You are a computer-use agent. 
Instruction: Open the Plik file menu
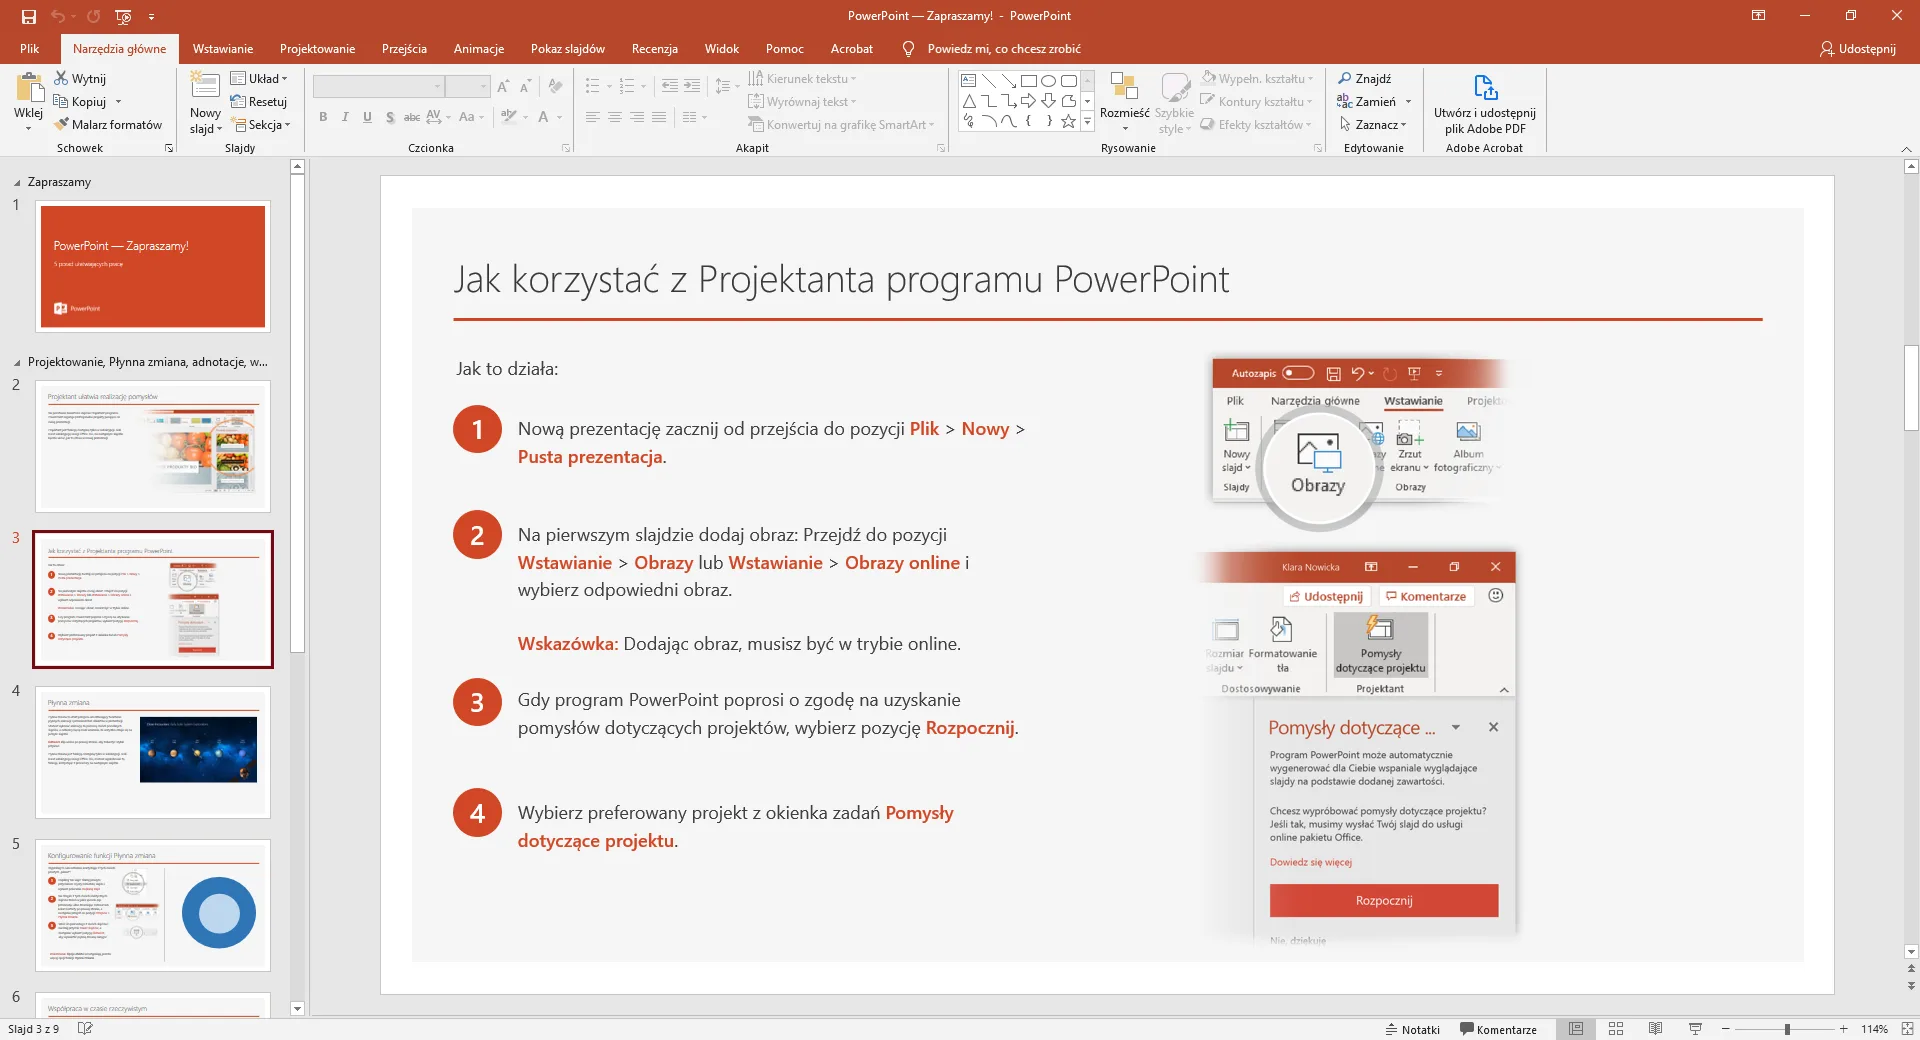click(x=30, y=48)
